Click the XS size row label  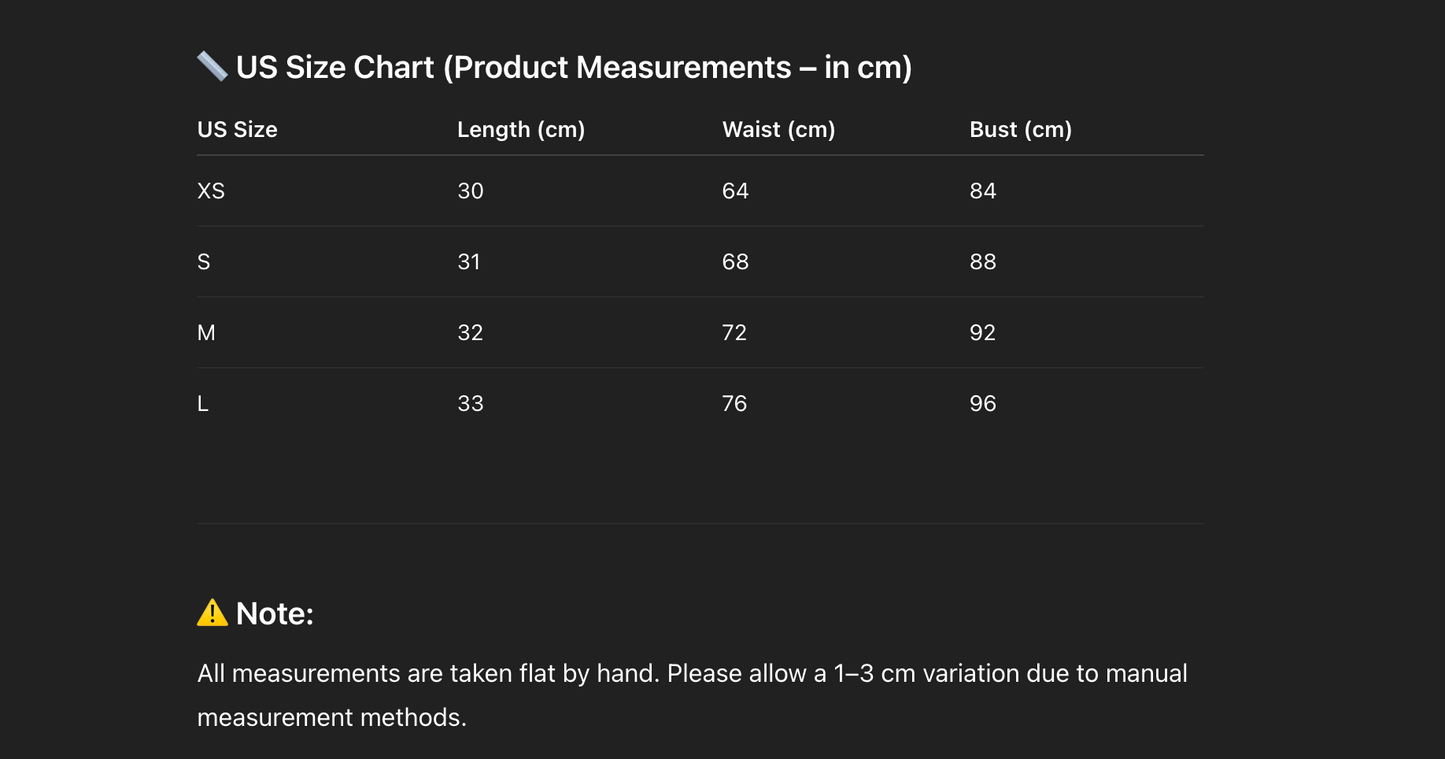211,191
